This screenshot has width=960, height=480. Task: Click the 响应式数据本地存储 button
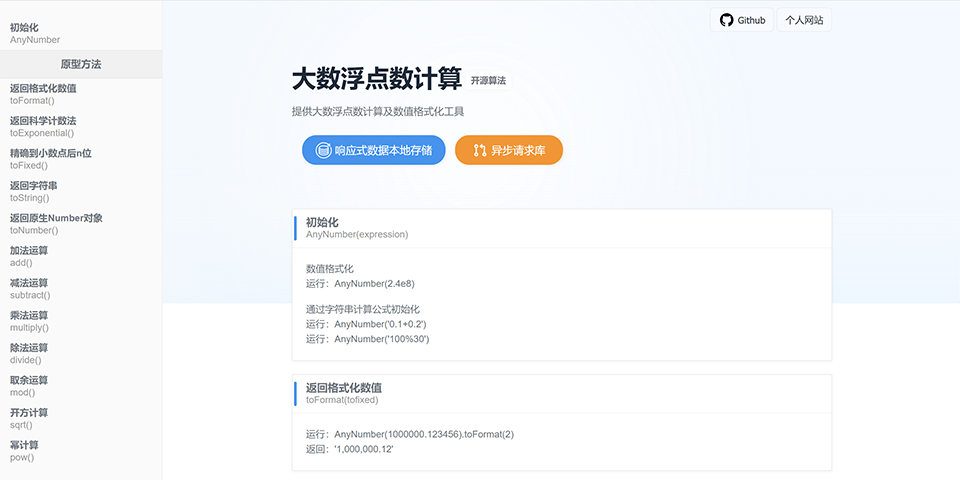click(373, 151)
